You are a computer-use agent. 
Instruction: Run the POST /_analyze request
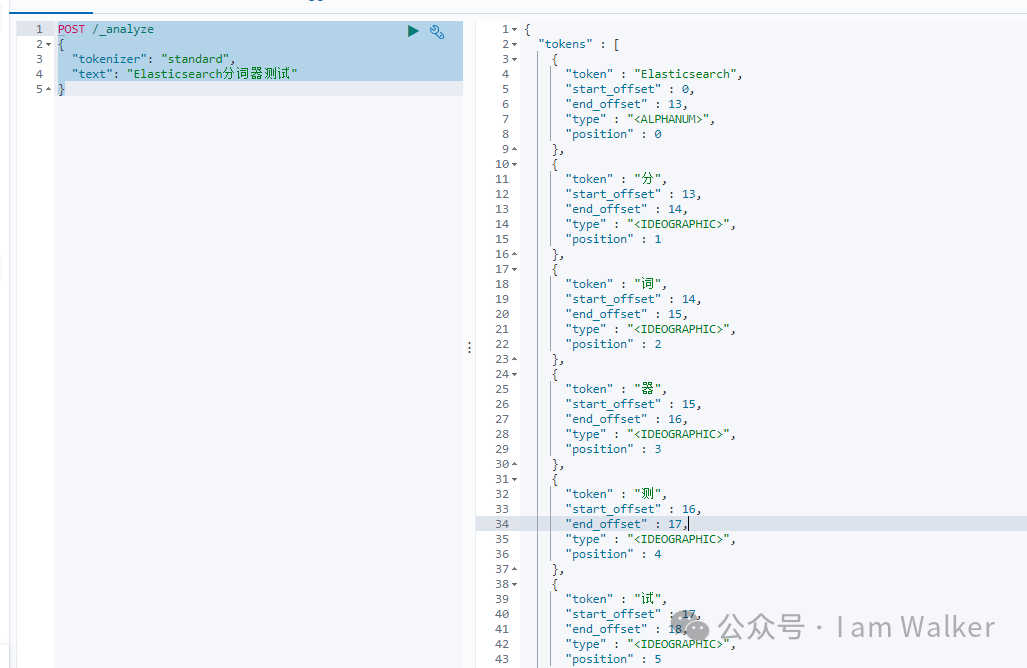click(x=413, y=31)
